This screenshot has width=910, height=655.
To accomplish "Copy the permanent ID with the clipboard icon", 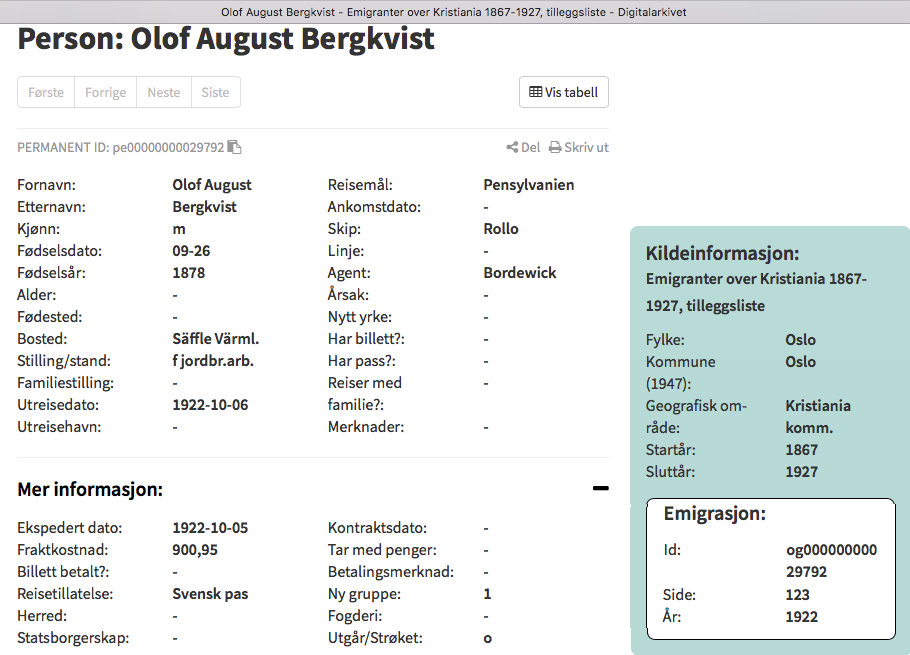I will point(235,147).
